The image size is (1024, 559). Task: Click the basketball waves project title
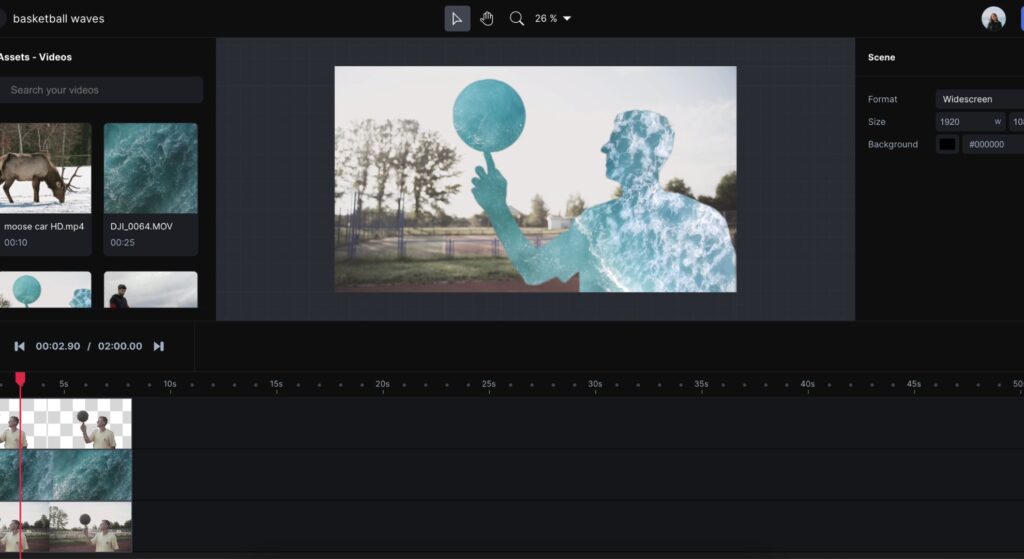click(x=58, y=19)
